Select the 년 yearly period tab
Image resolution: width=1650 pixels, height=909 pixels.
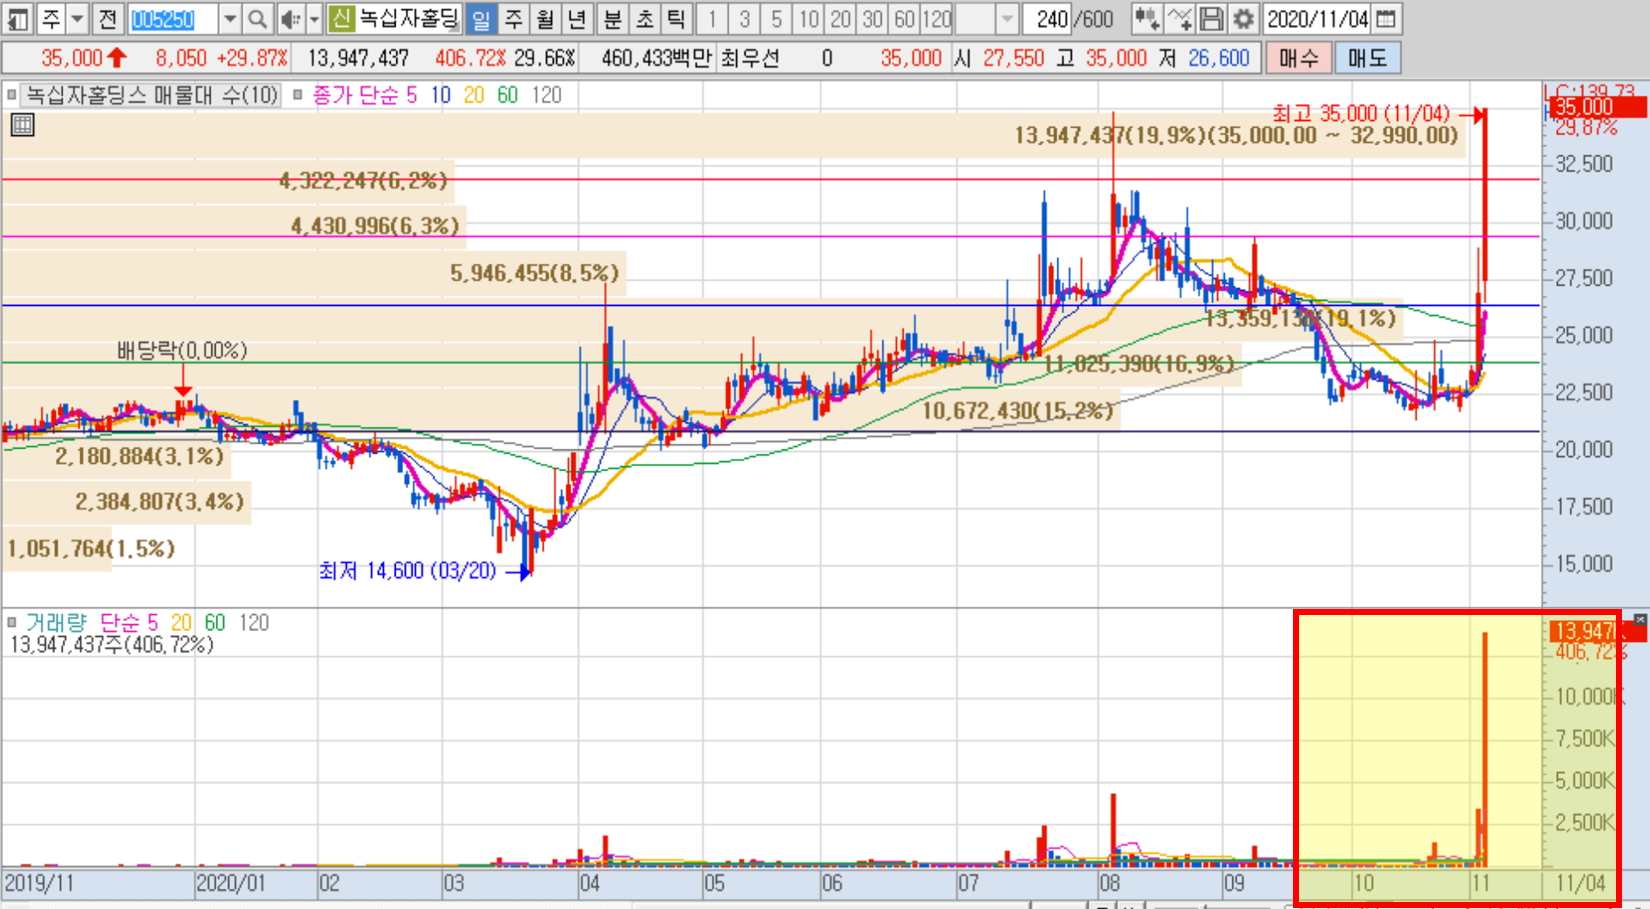[x=577, y=18]
